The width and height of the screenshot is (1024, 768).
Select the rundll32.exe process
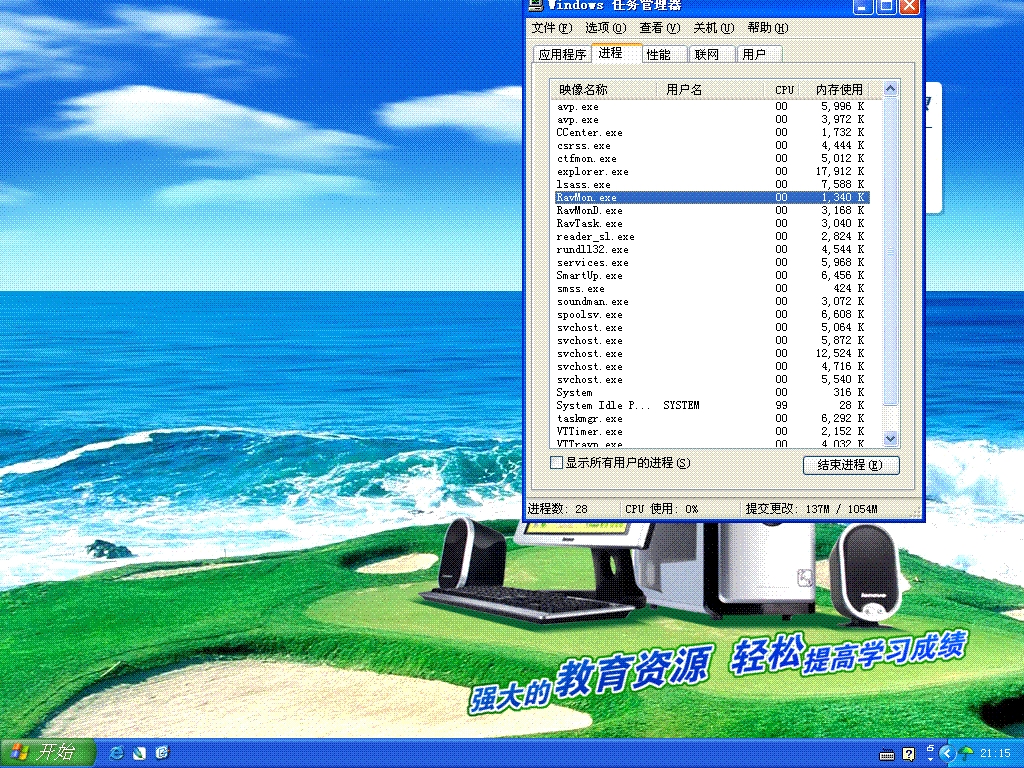pyautogui.click(x=712, y=249)
